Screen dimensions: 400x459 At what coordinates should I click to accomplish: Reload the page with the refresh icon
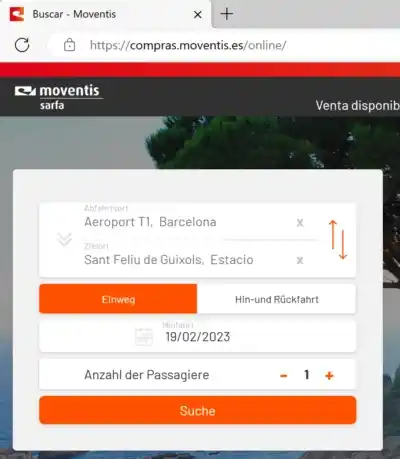(22, 45)
